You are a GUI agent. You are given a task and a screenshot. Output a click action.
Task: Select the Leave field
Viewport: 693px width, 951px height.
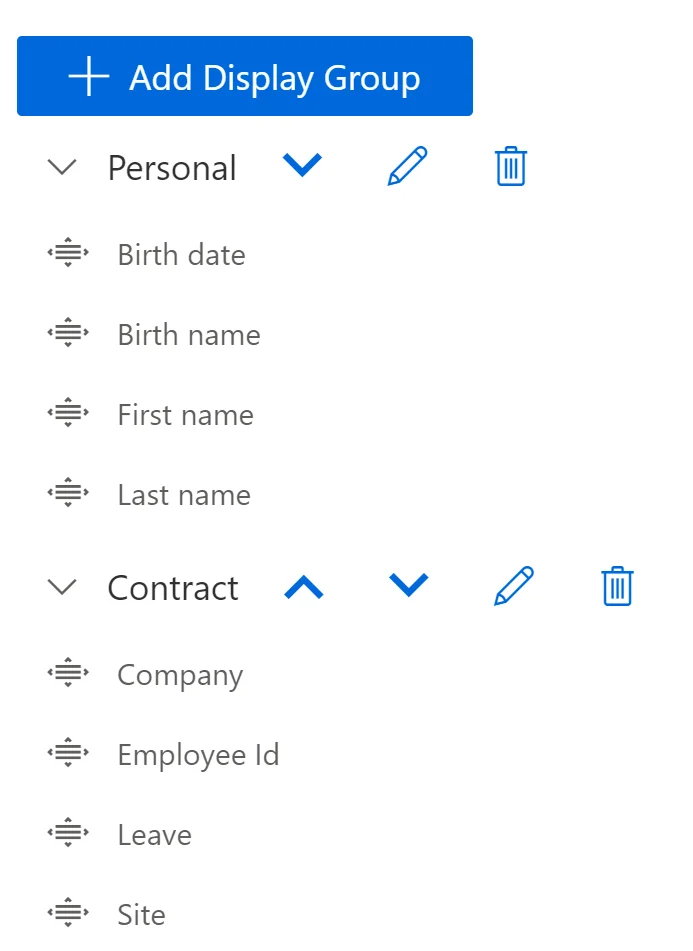pyautogui.click(x=154, y=834)
